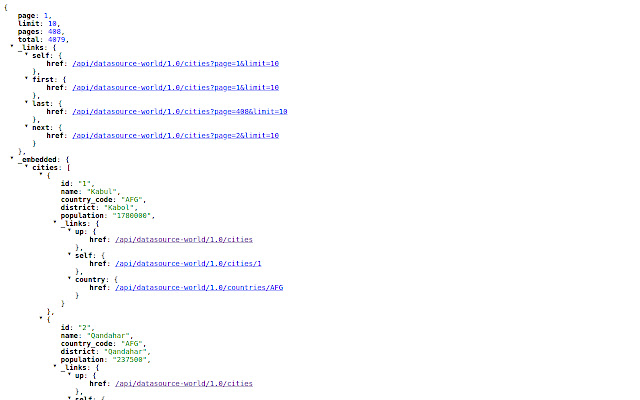Viewport: 640px width, 400px height.
Task: Open Qandahar's up href to /cities
Action: pos(184,384)
